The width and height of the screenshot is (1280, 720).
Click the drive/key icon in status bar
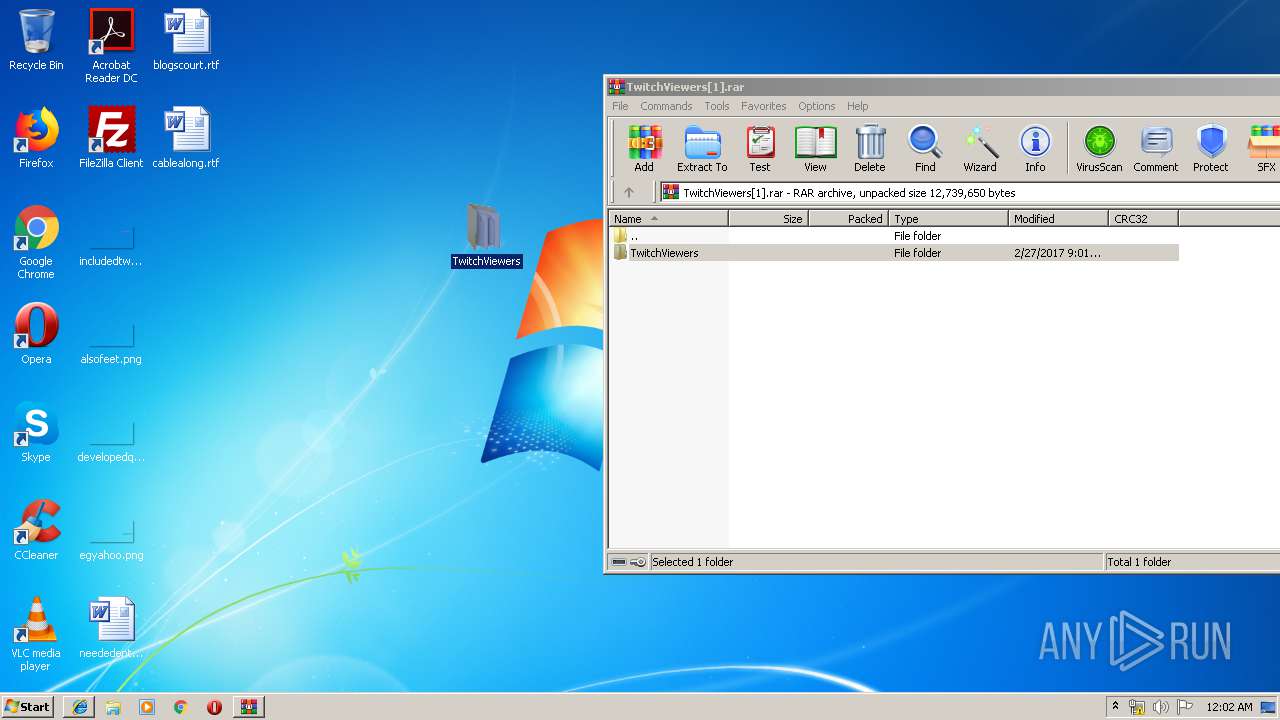coord(629,562)
